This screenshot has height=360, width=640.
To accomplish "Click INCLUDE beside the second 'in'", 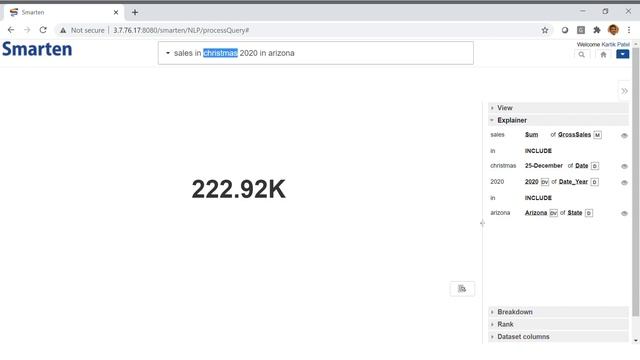I will [538, 198].
